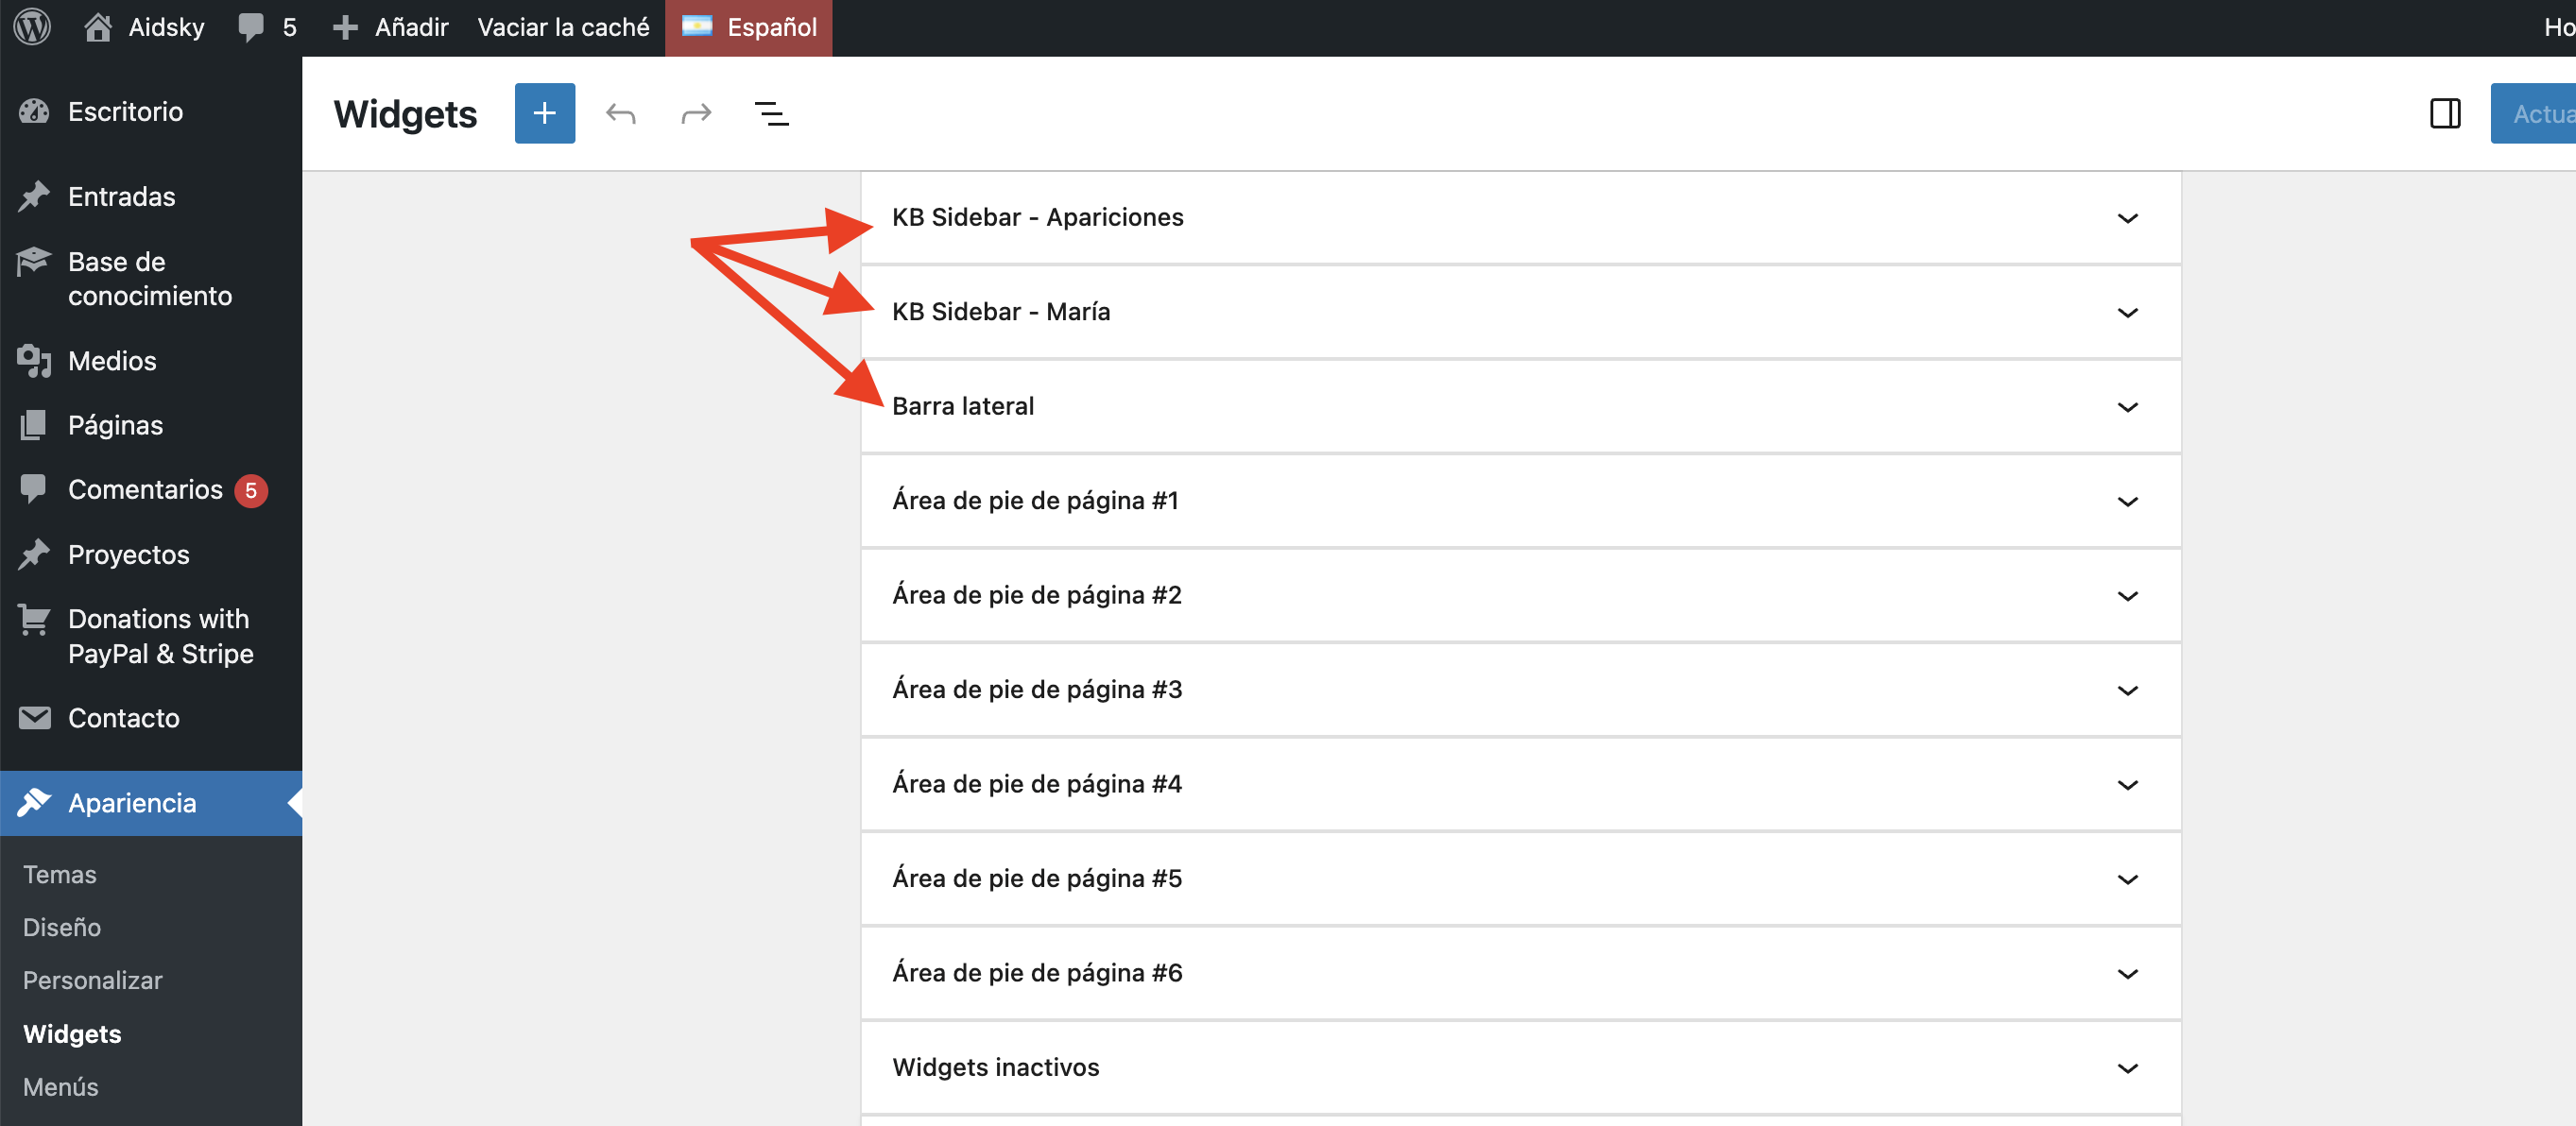Click the Aidsky home site icon
This screenshot has width=2576, height=1126.
(98, 27)
